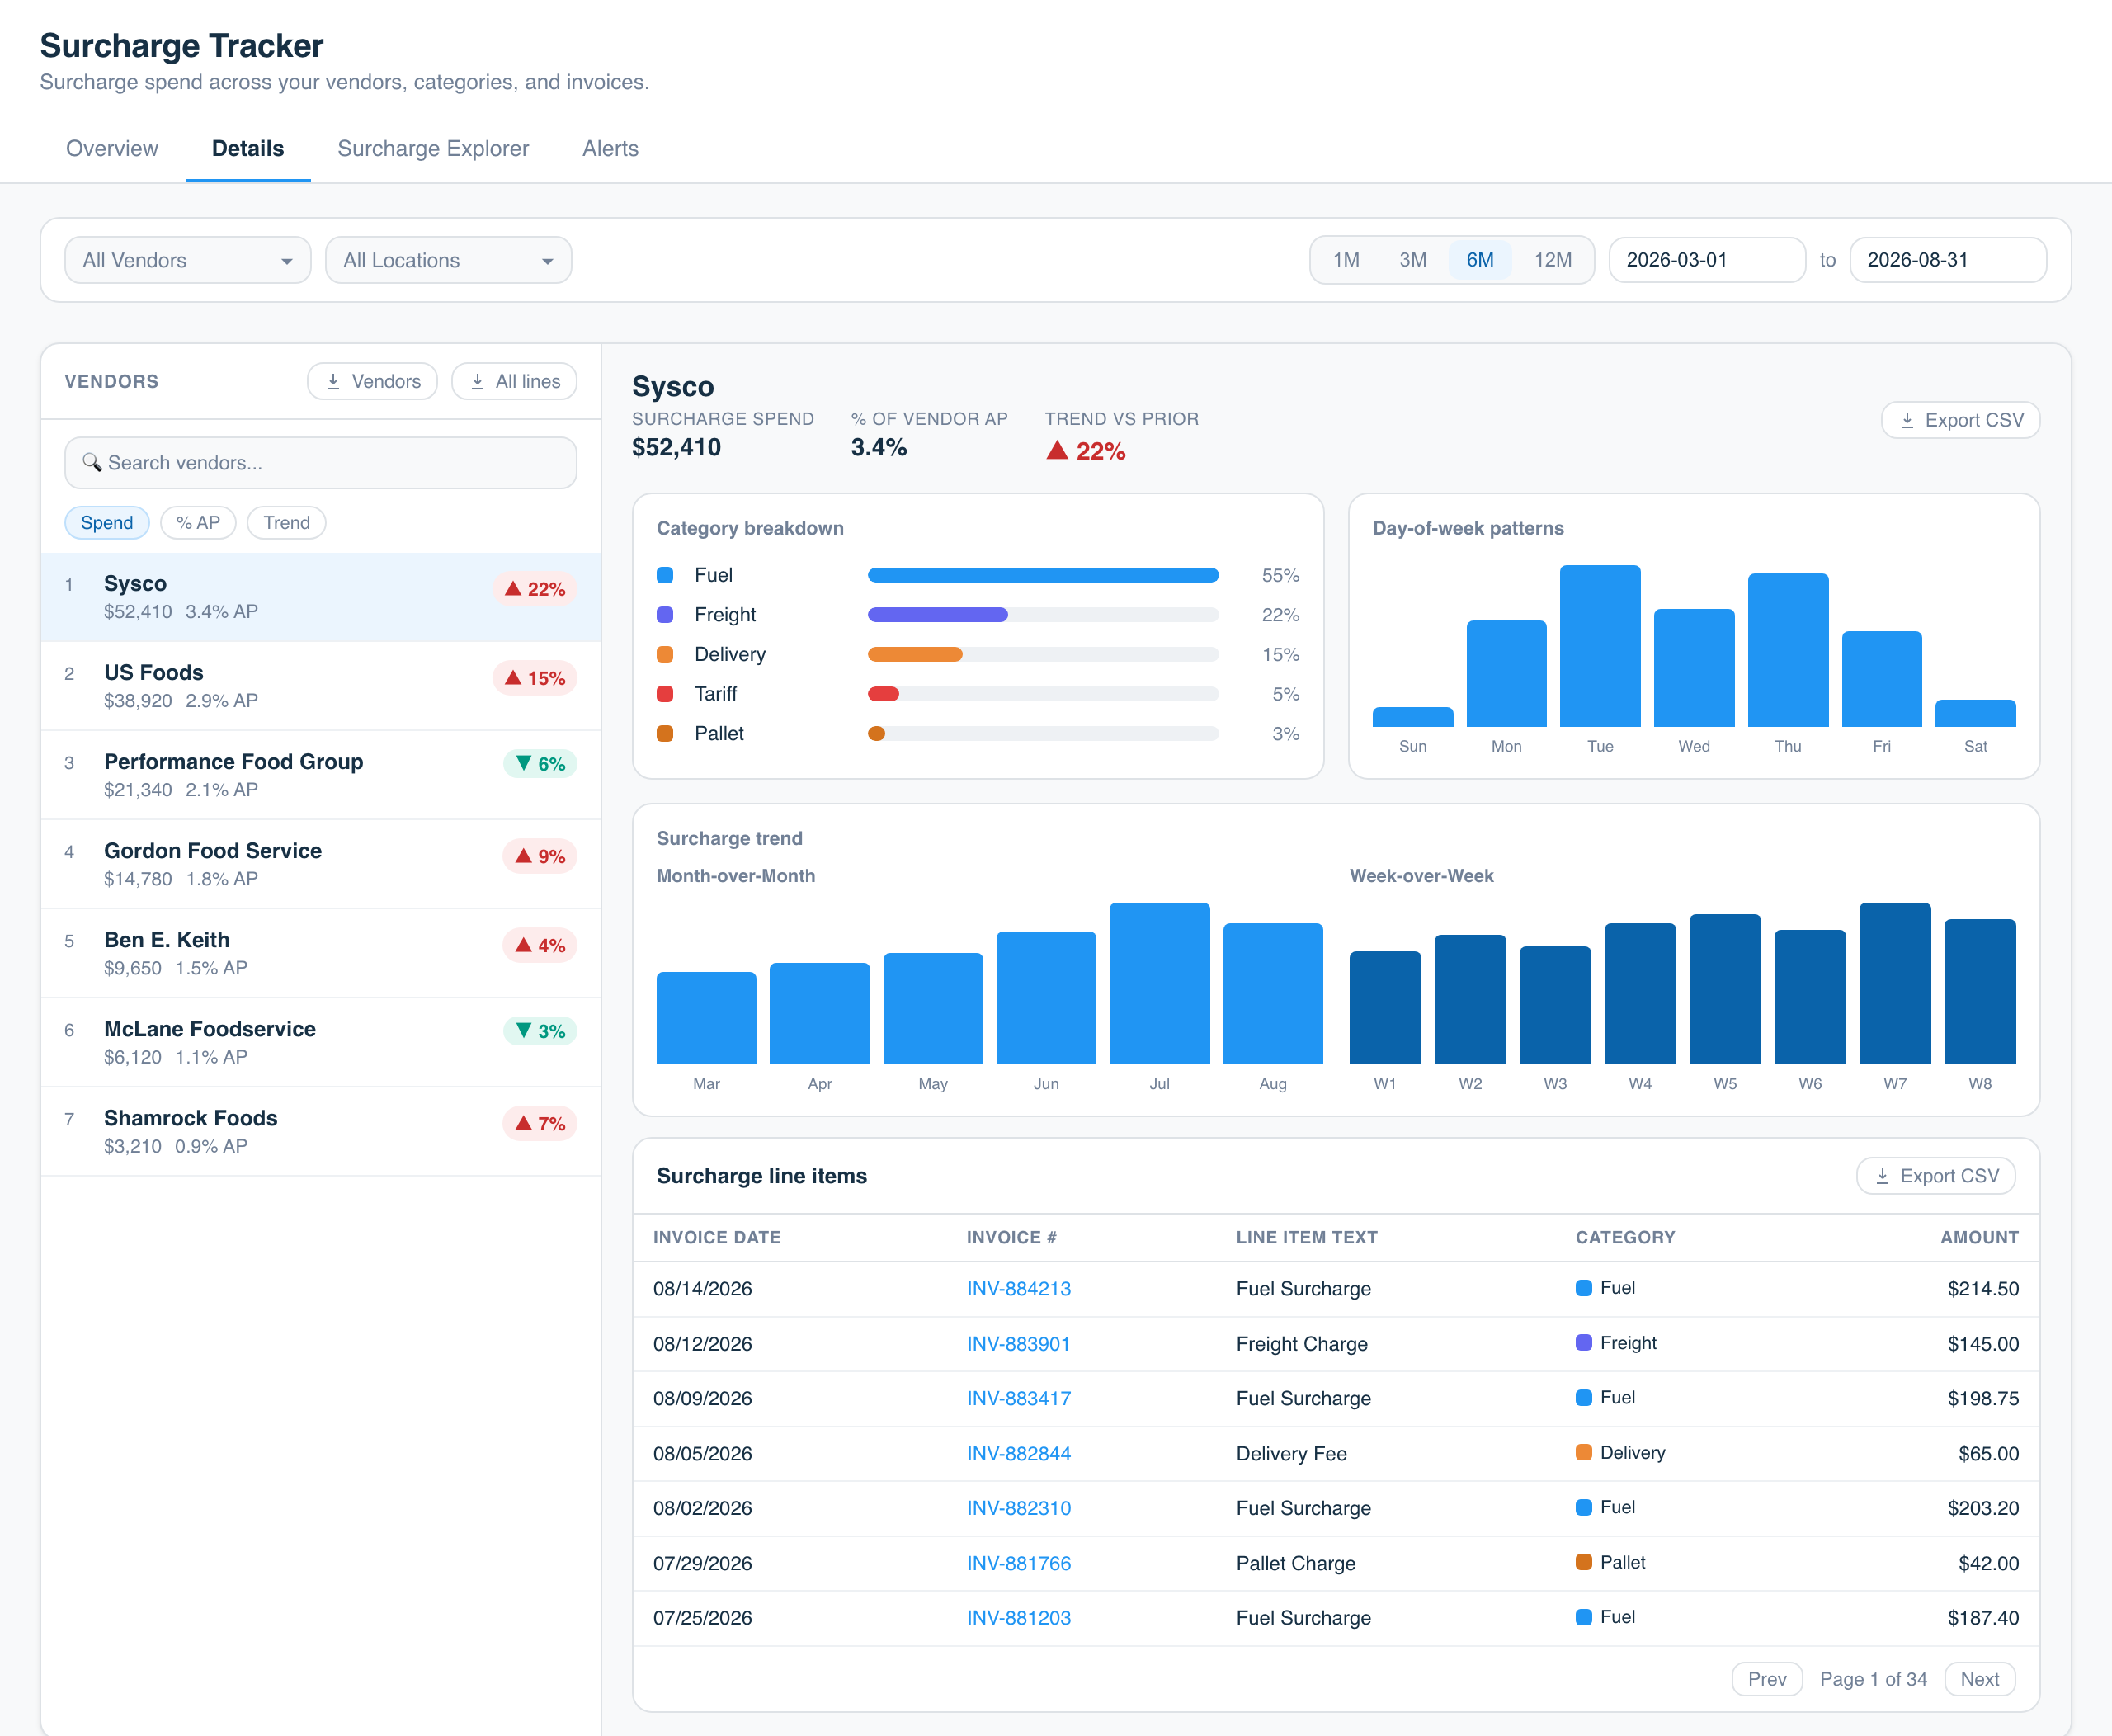Select the 12M time range
This screenshot has width=2112, height=1736.
pos(1552,260)
